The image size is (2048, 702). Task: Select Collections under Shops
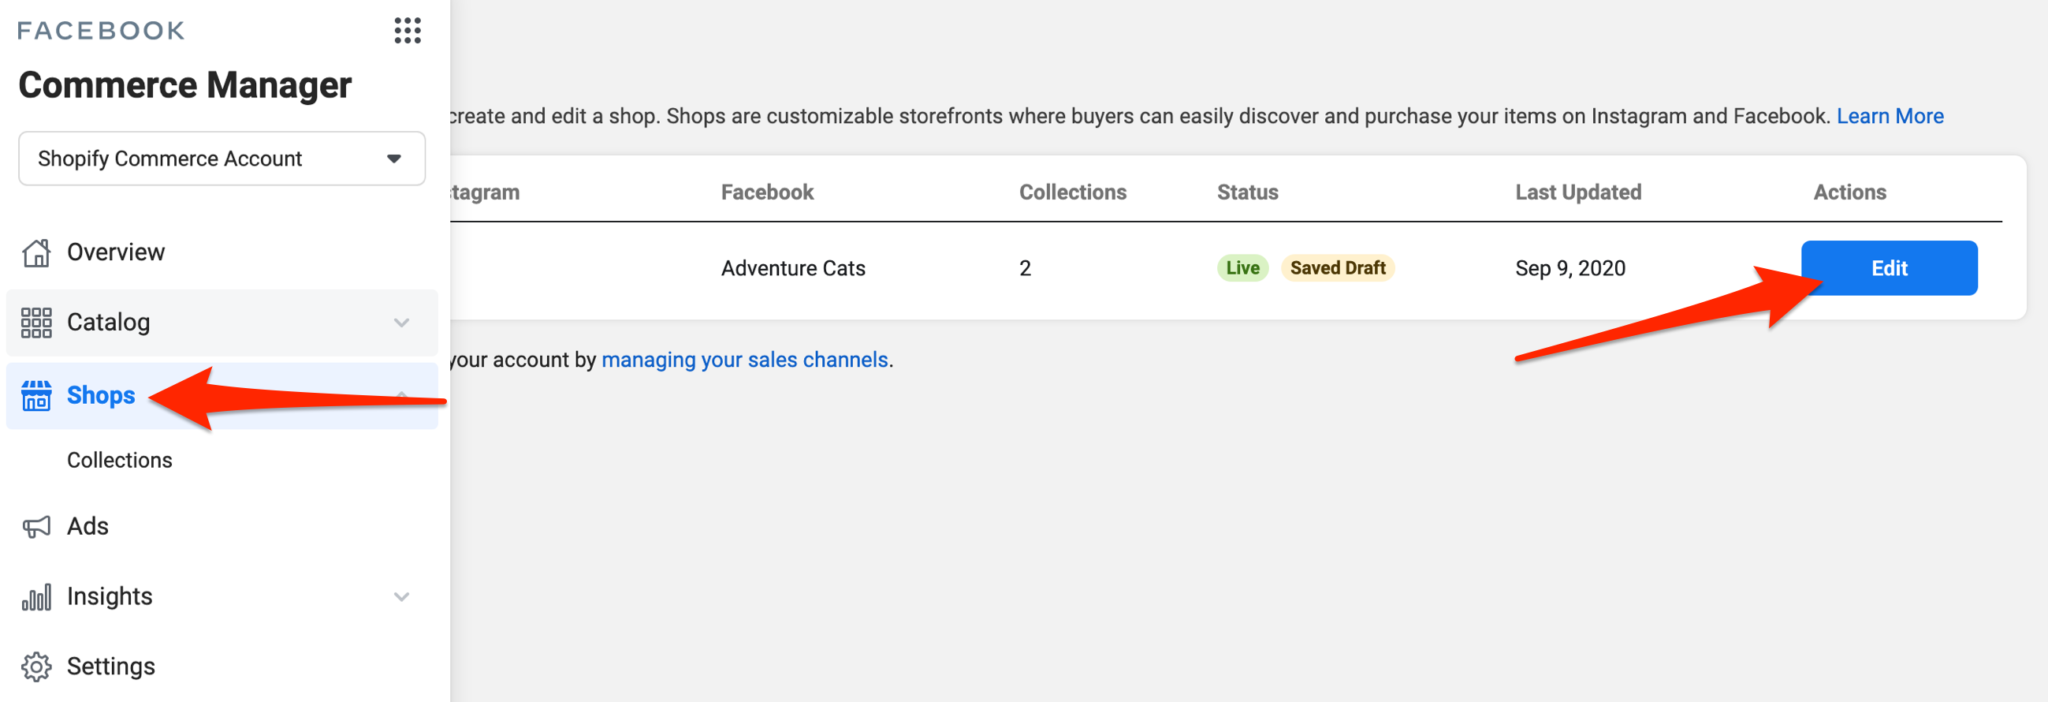pyautogui.click(x=120, y=460)
